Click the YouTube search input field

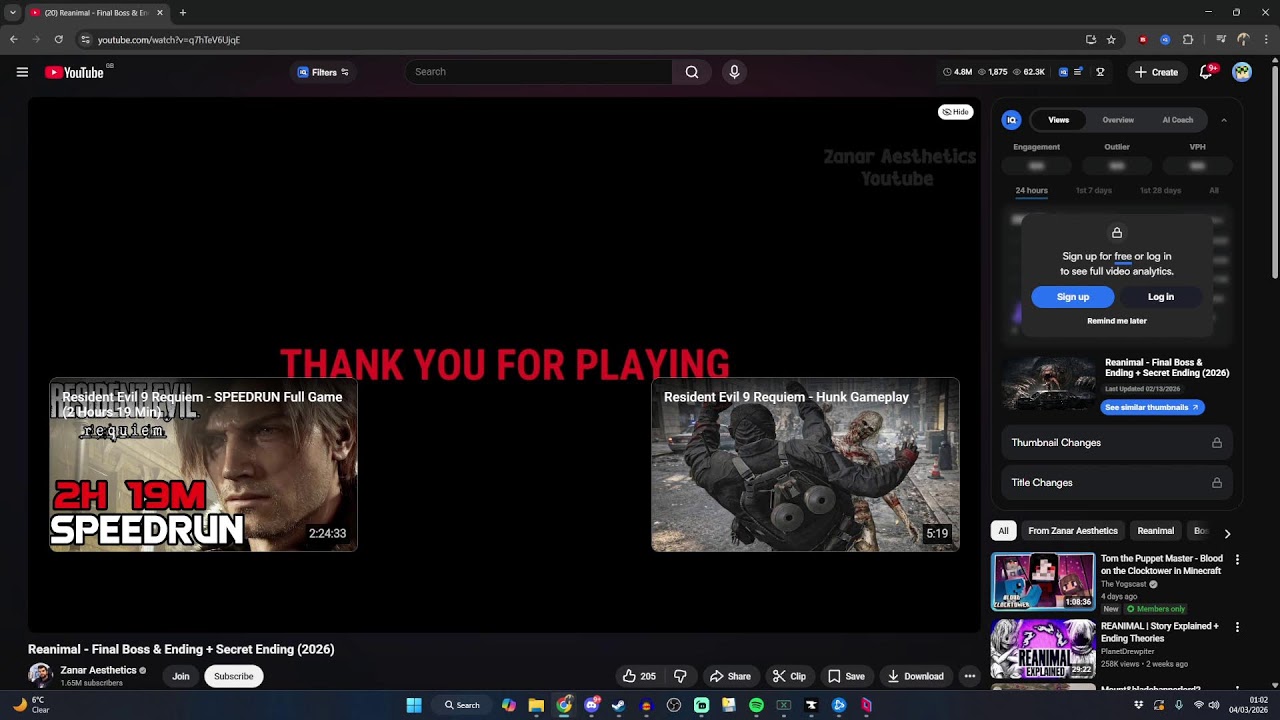[540, 72]
